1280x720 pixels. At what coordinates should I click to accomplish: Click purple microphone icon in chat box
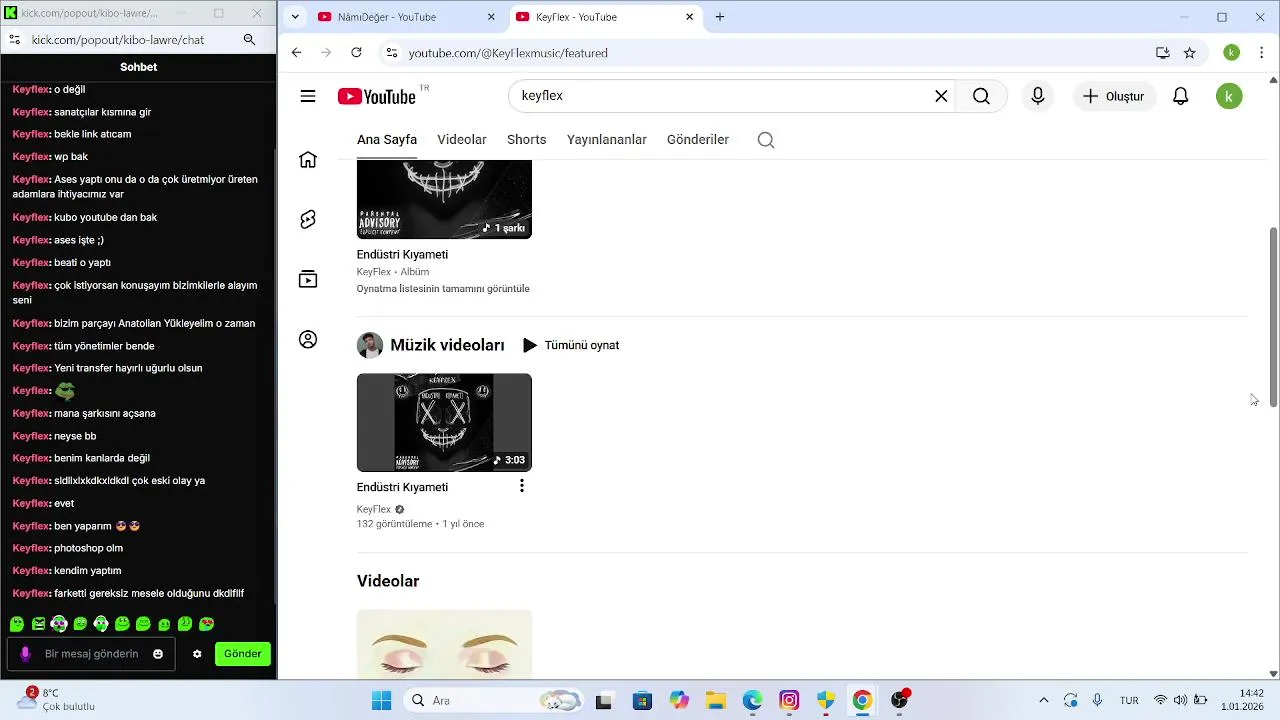(x=25, y=654)
